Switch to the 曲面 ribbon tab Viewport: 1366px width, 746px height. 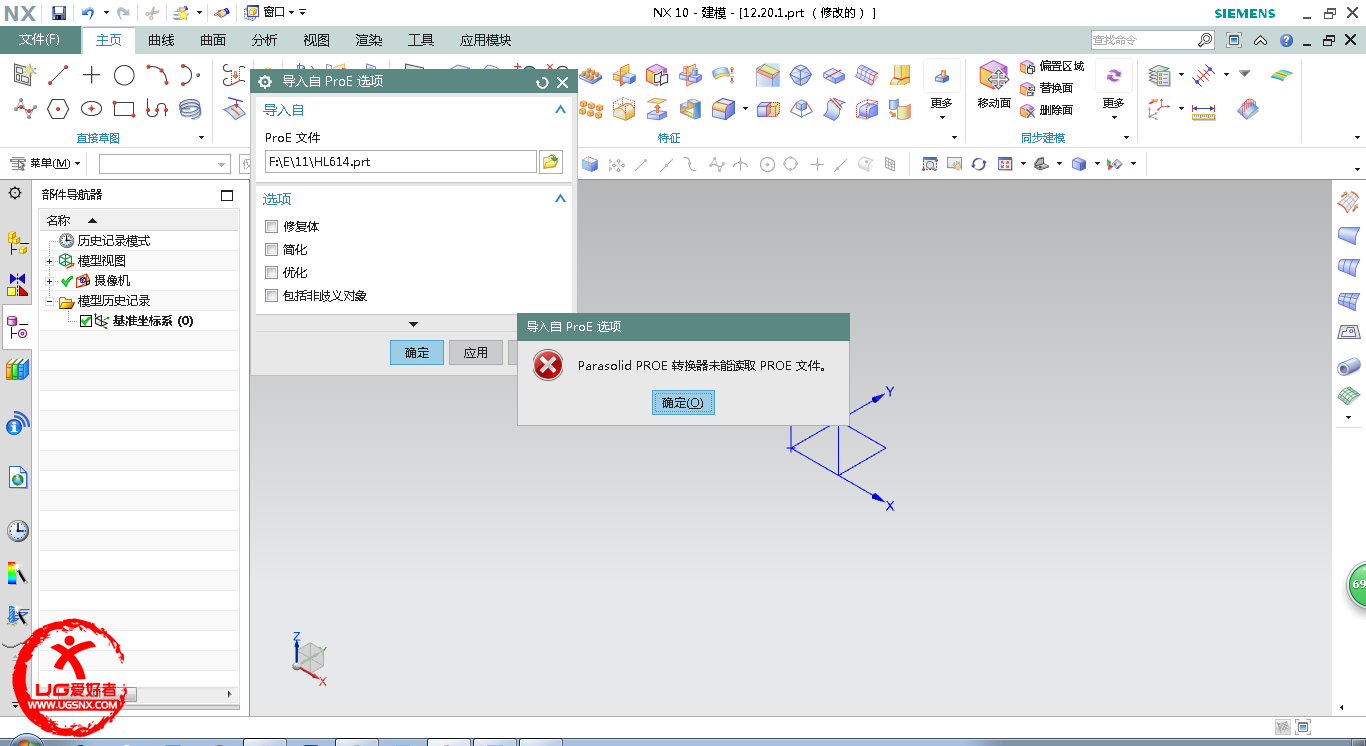click(213, 40)
